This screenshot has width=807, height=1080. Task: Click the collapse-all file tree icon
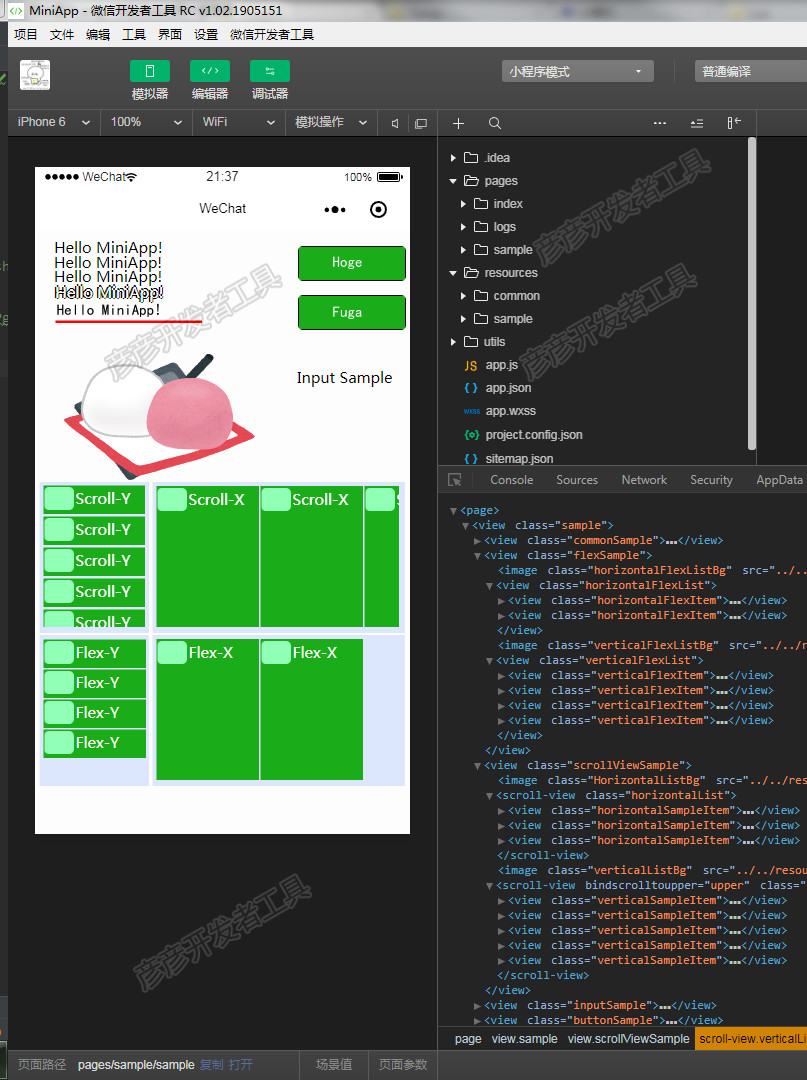697,123
